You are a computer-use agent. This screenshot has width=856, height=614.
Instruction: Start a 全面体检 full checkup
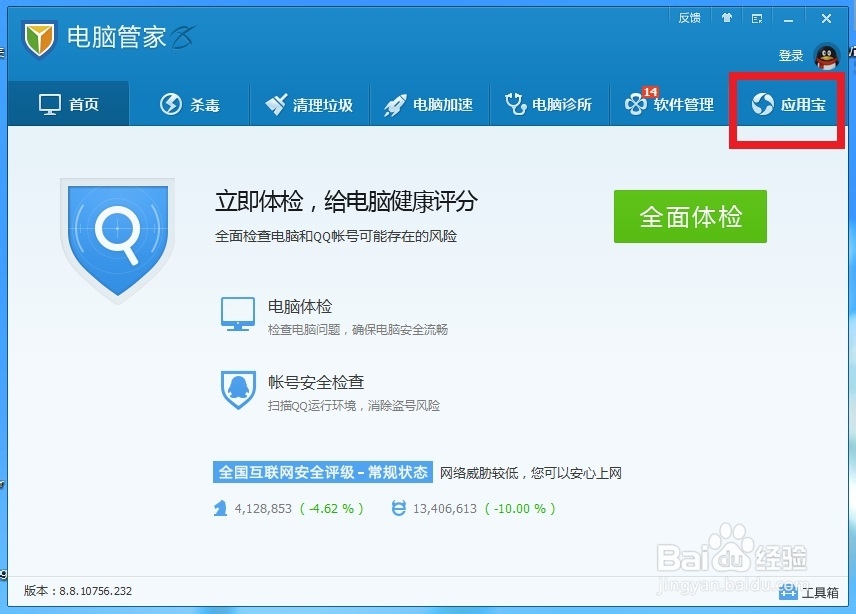click(x=690, y=217)
